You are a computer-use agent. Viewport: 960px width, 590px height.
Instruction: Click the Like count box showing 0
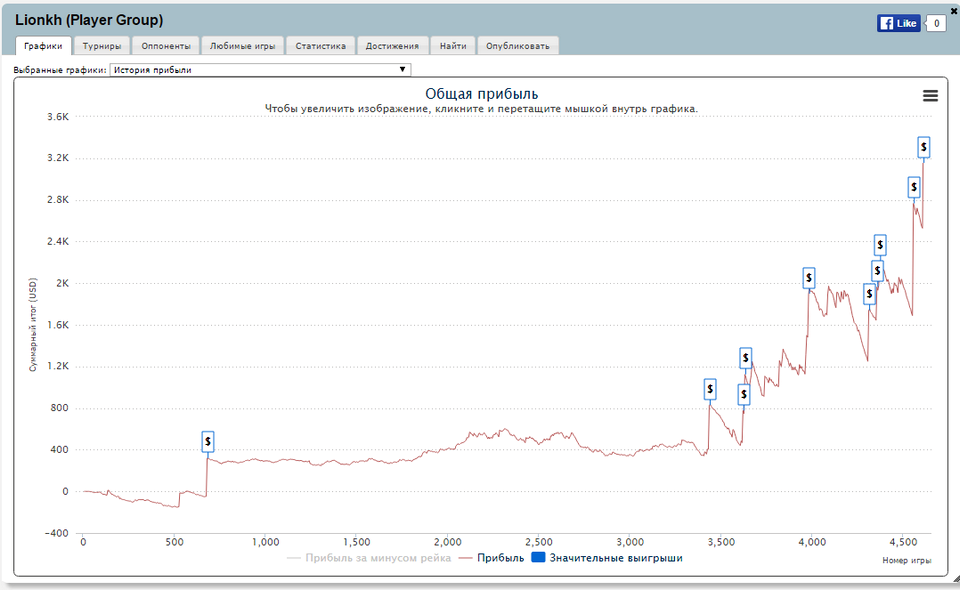pyautogui.click(x=936, y=23)
